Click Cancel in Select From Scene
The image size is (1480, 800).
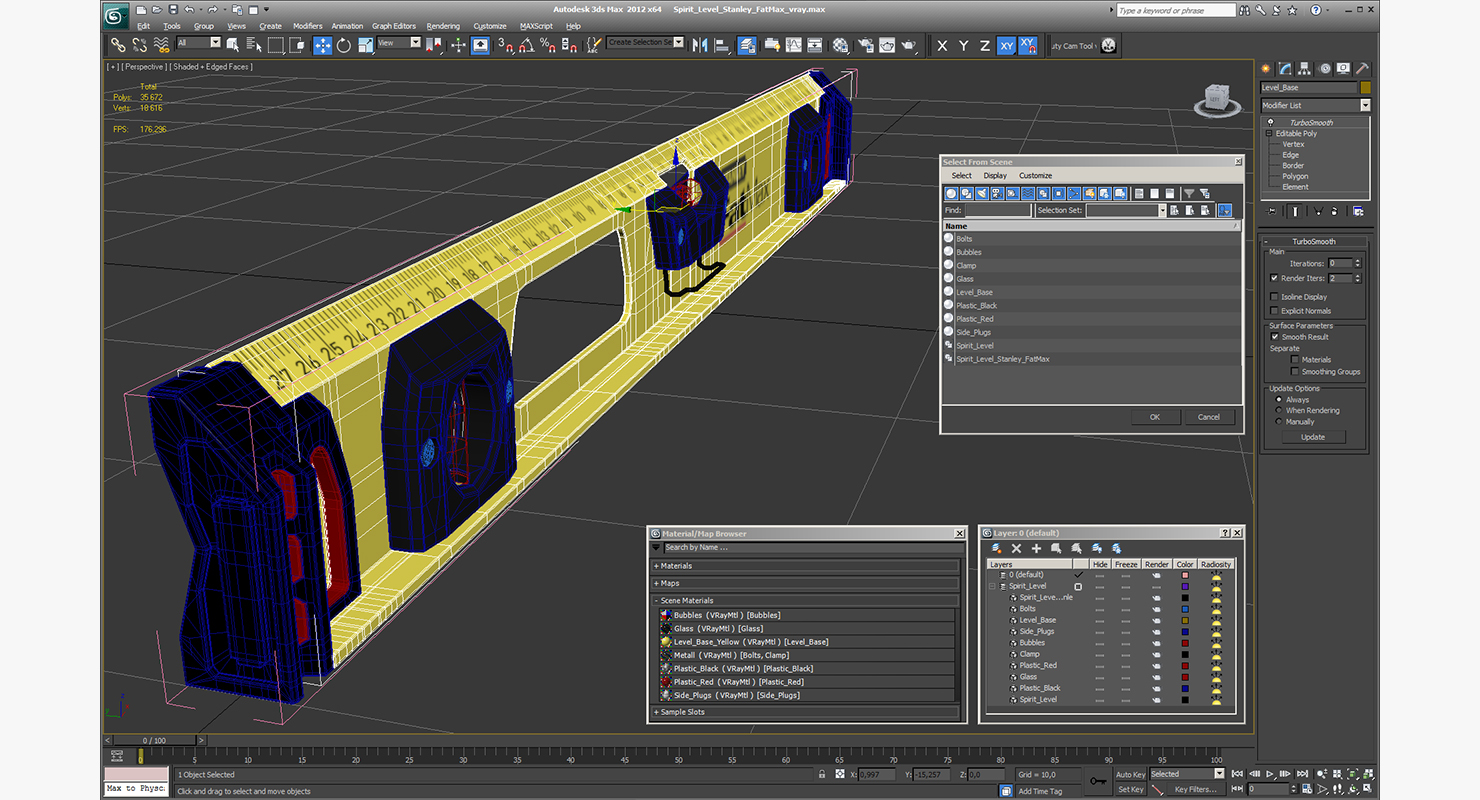[1209, 417]
